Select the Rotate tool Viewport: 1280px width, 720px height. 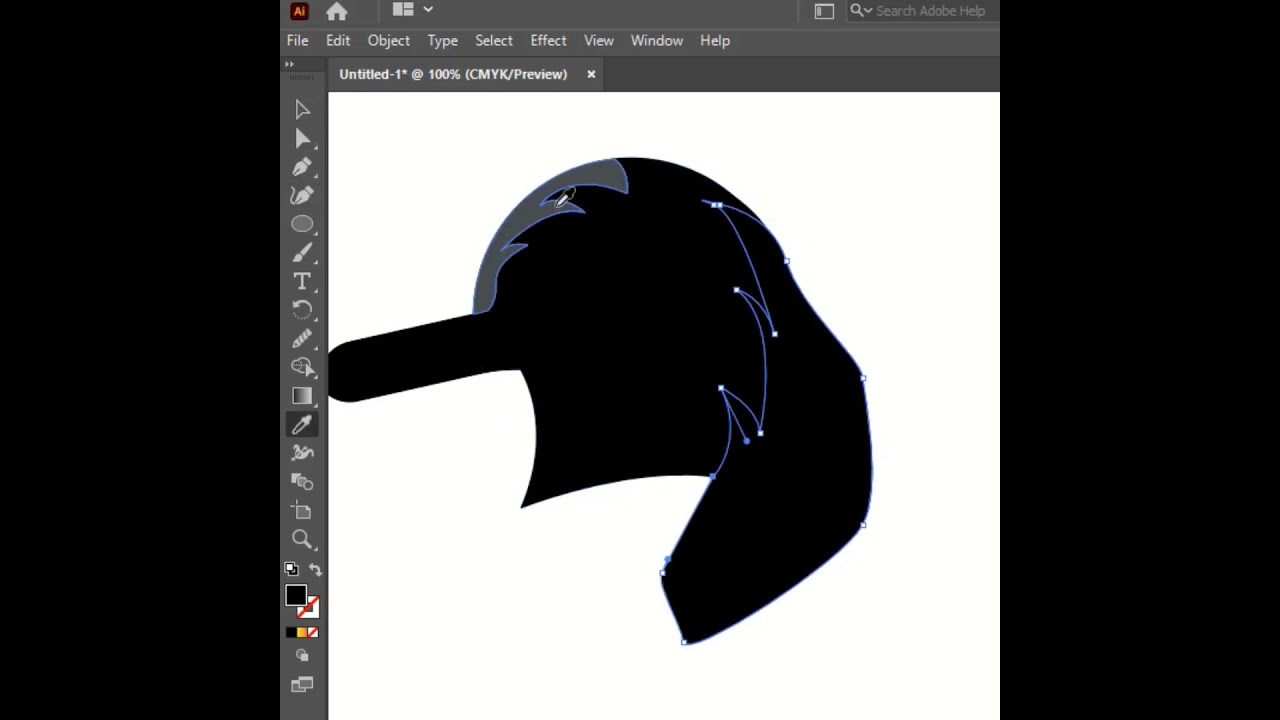[x=302, y=310]
